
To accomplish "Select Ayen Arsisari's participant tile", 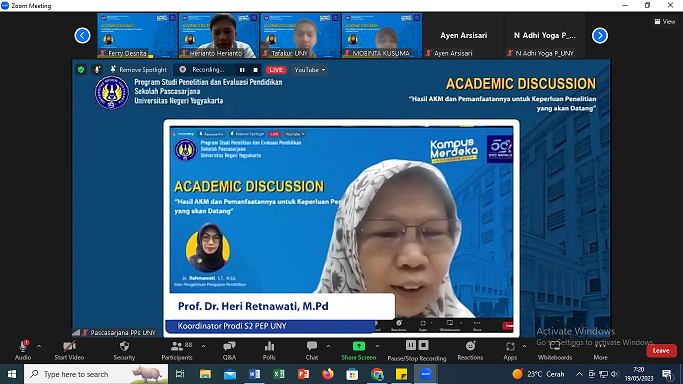I will tap(463, 35).
